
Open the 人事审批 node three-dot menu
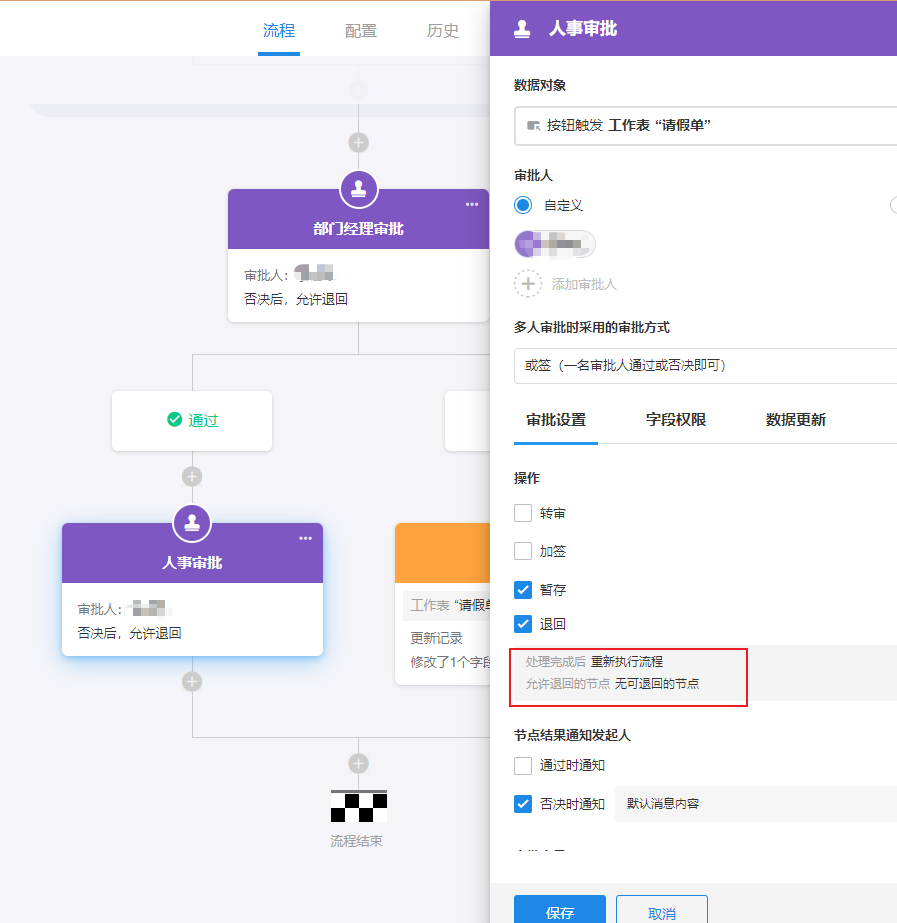click(306, 538)
